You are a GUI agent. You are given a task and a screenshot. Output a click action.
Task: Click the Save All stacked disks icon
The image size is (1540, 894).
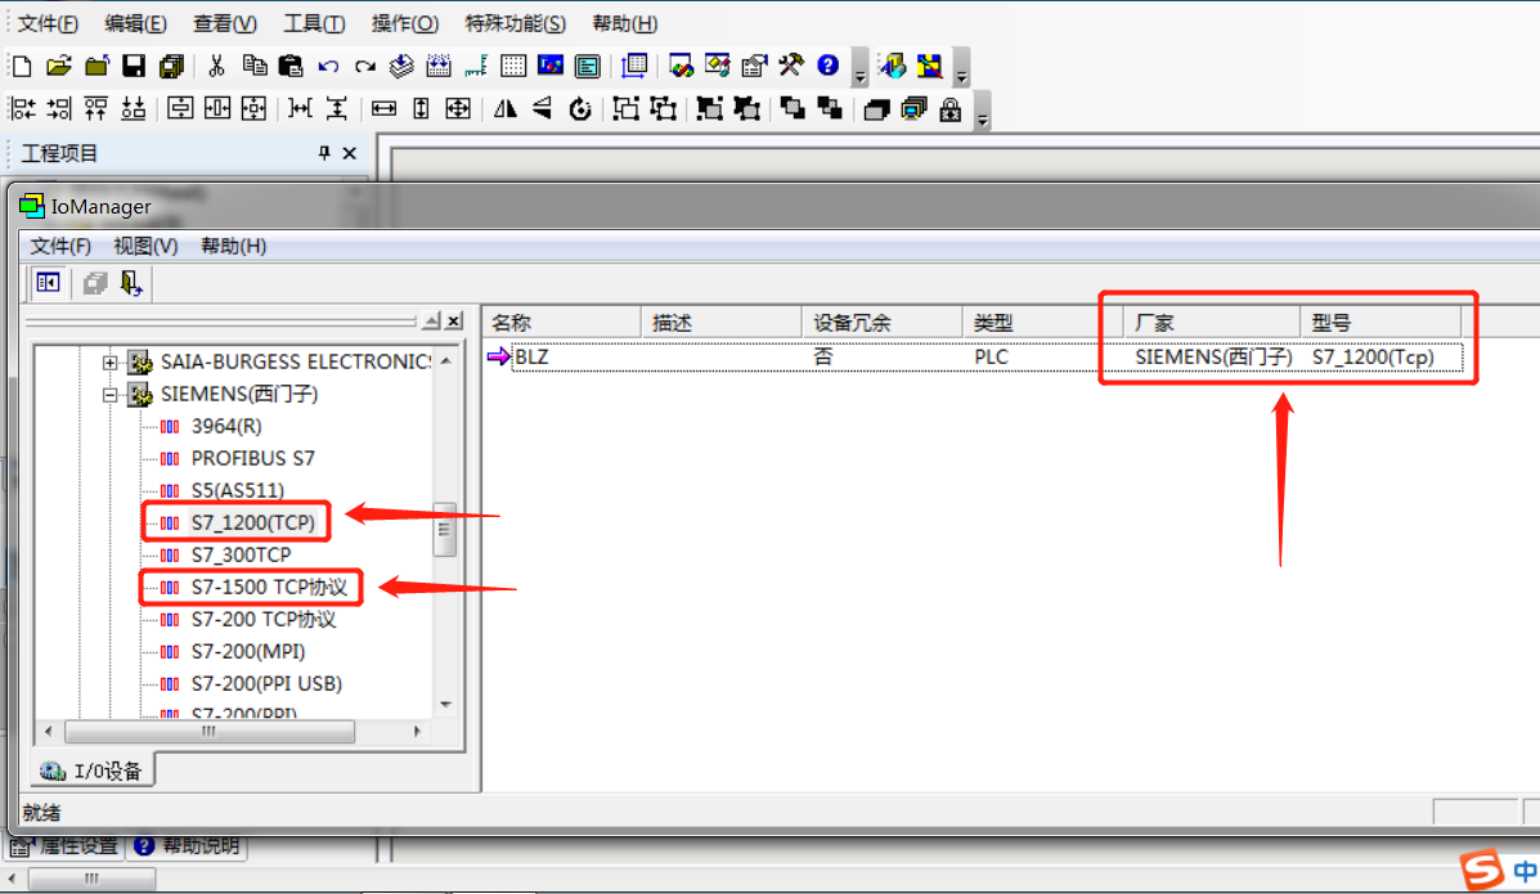172,66
